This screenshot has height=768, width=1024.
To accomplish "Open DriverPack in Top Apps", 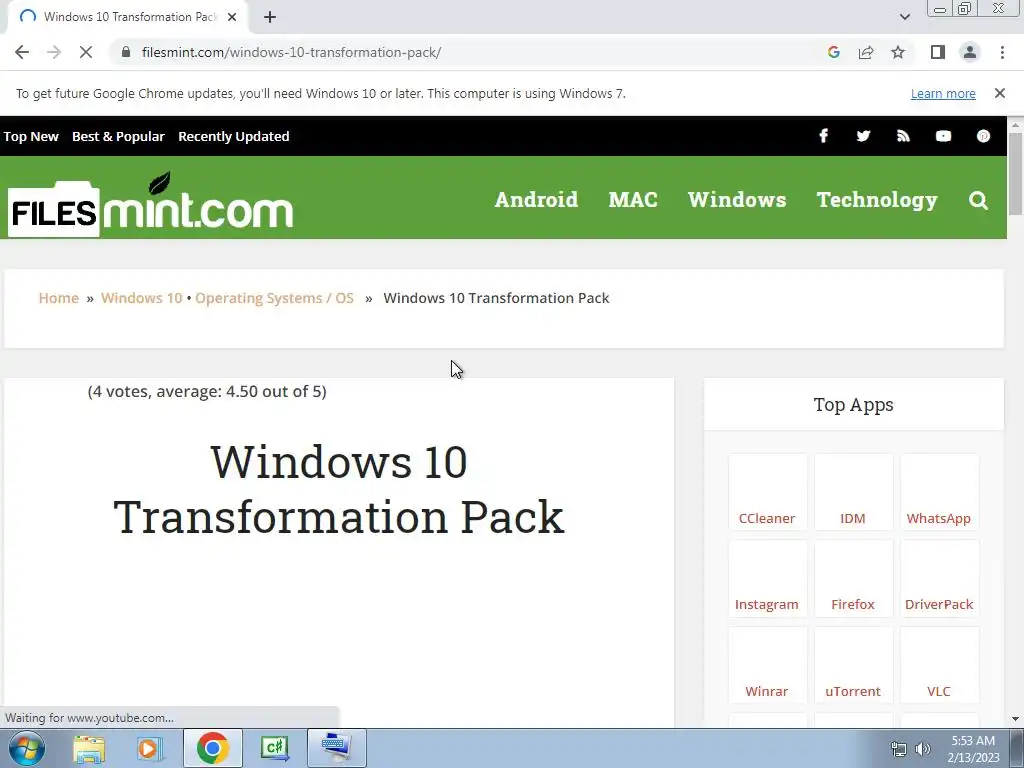I will [x=938, y=578].
